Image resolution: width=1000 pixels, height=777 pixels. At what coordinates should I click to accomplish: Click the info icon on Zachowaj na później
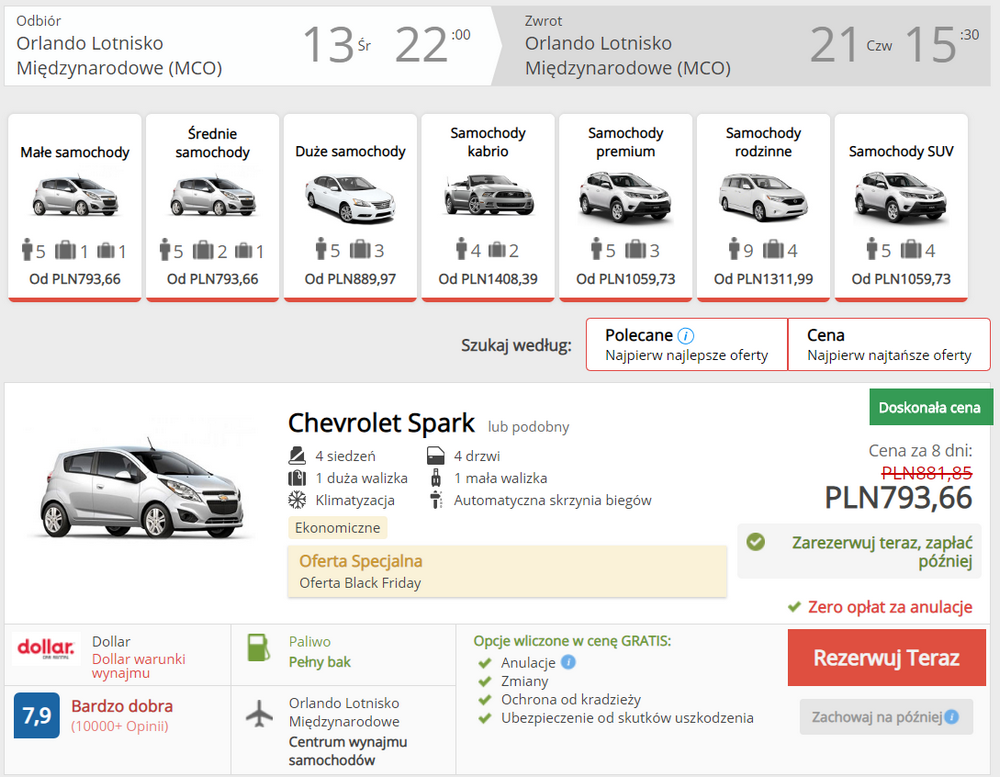(951, 716)
